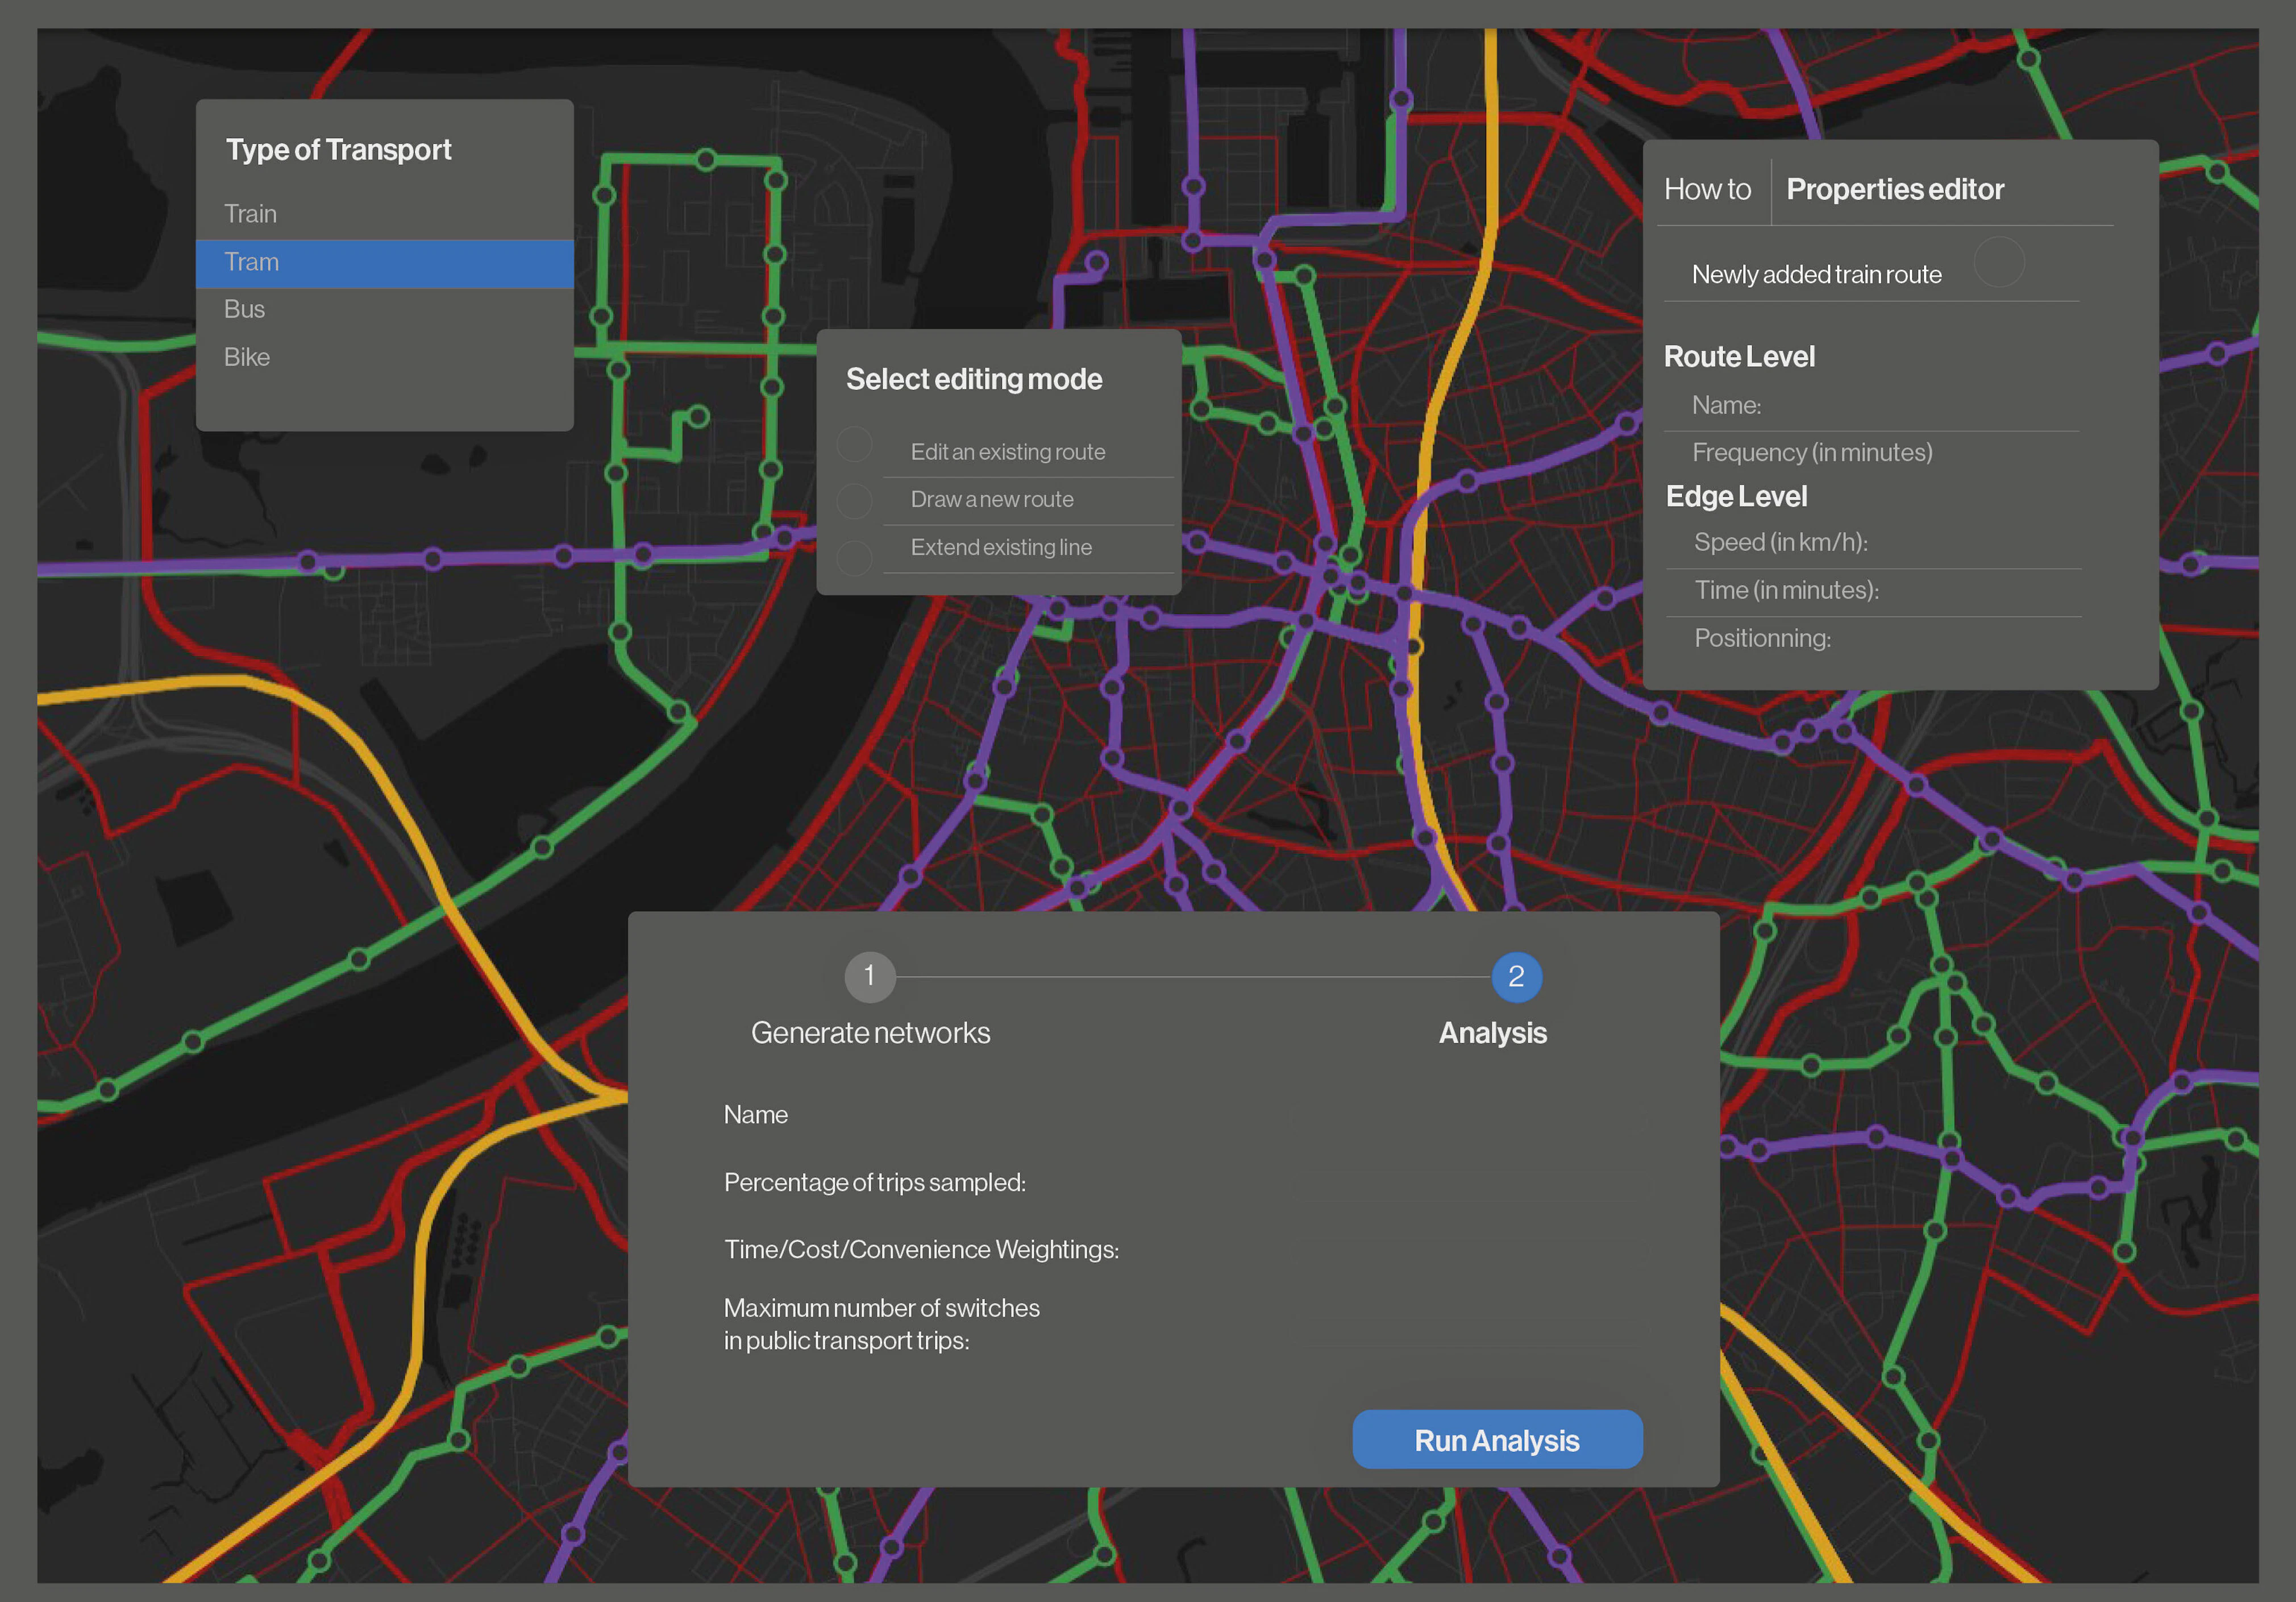This screenshot has height=1602, width=2296.
Task: Select the 'Draw a new route' radio button
Action: coord(854,500)
